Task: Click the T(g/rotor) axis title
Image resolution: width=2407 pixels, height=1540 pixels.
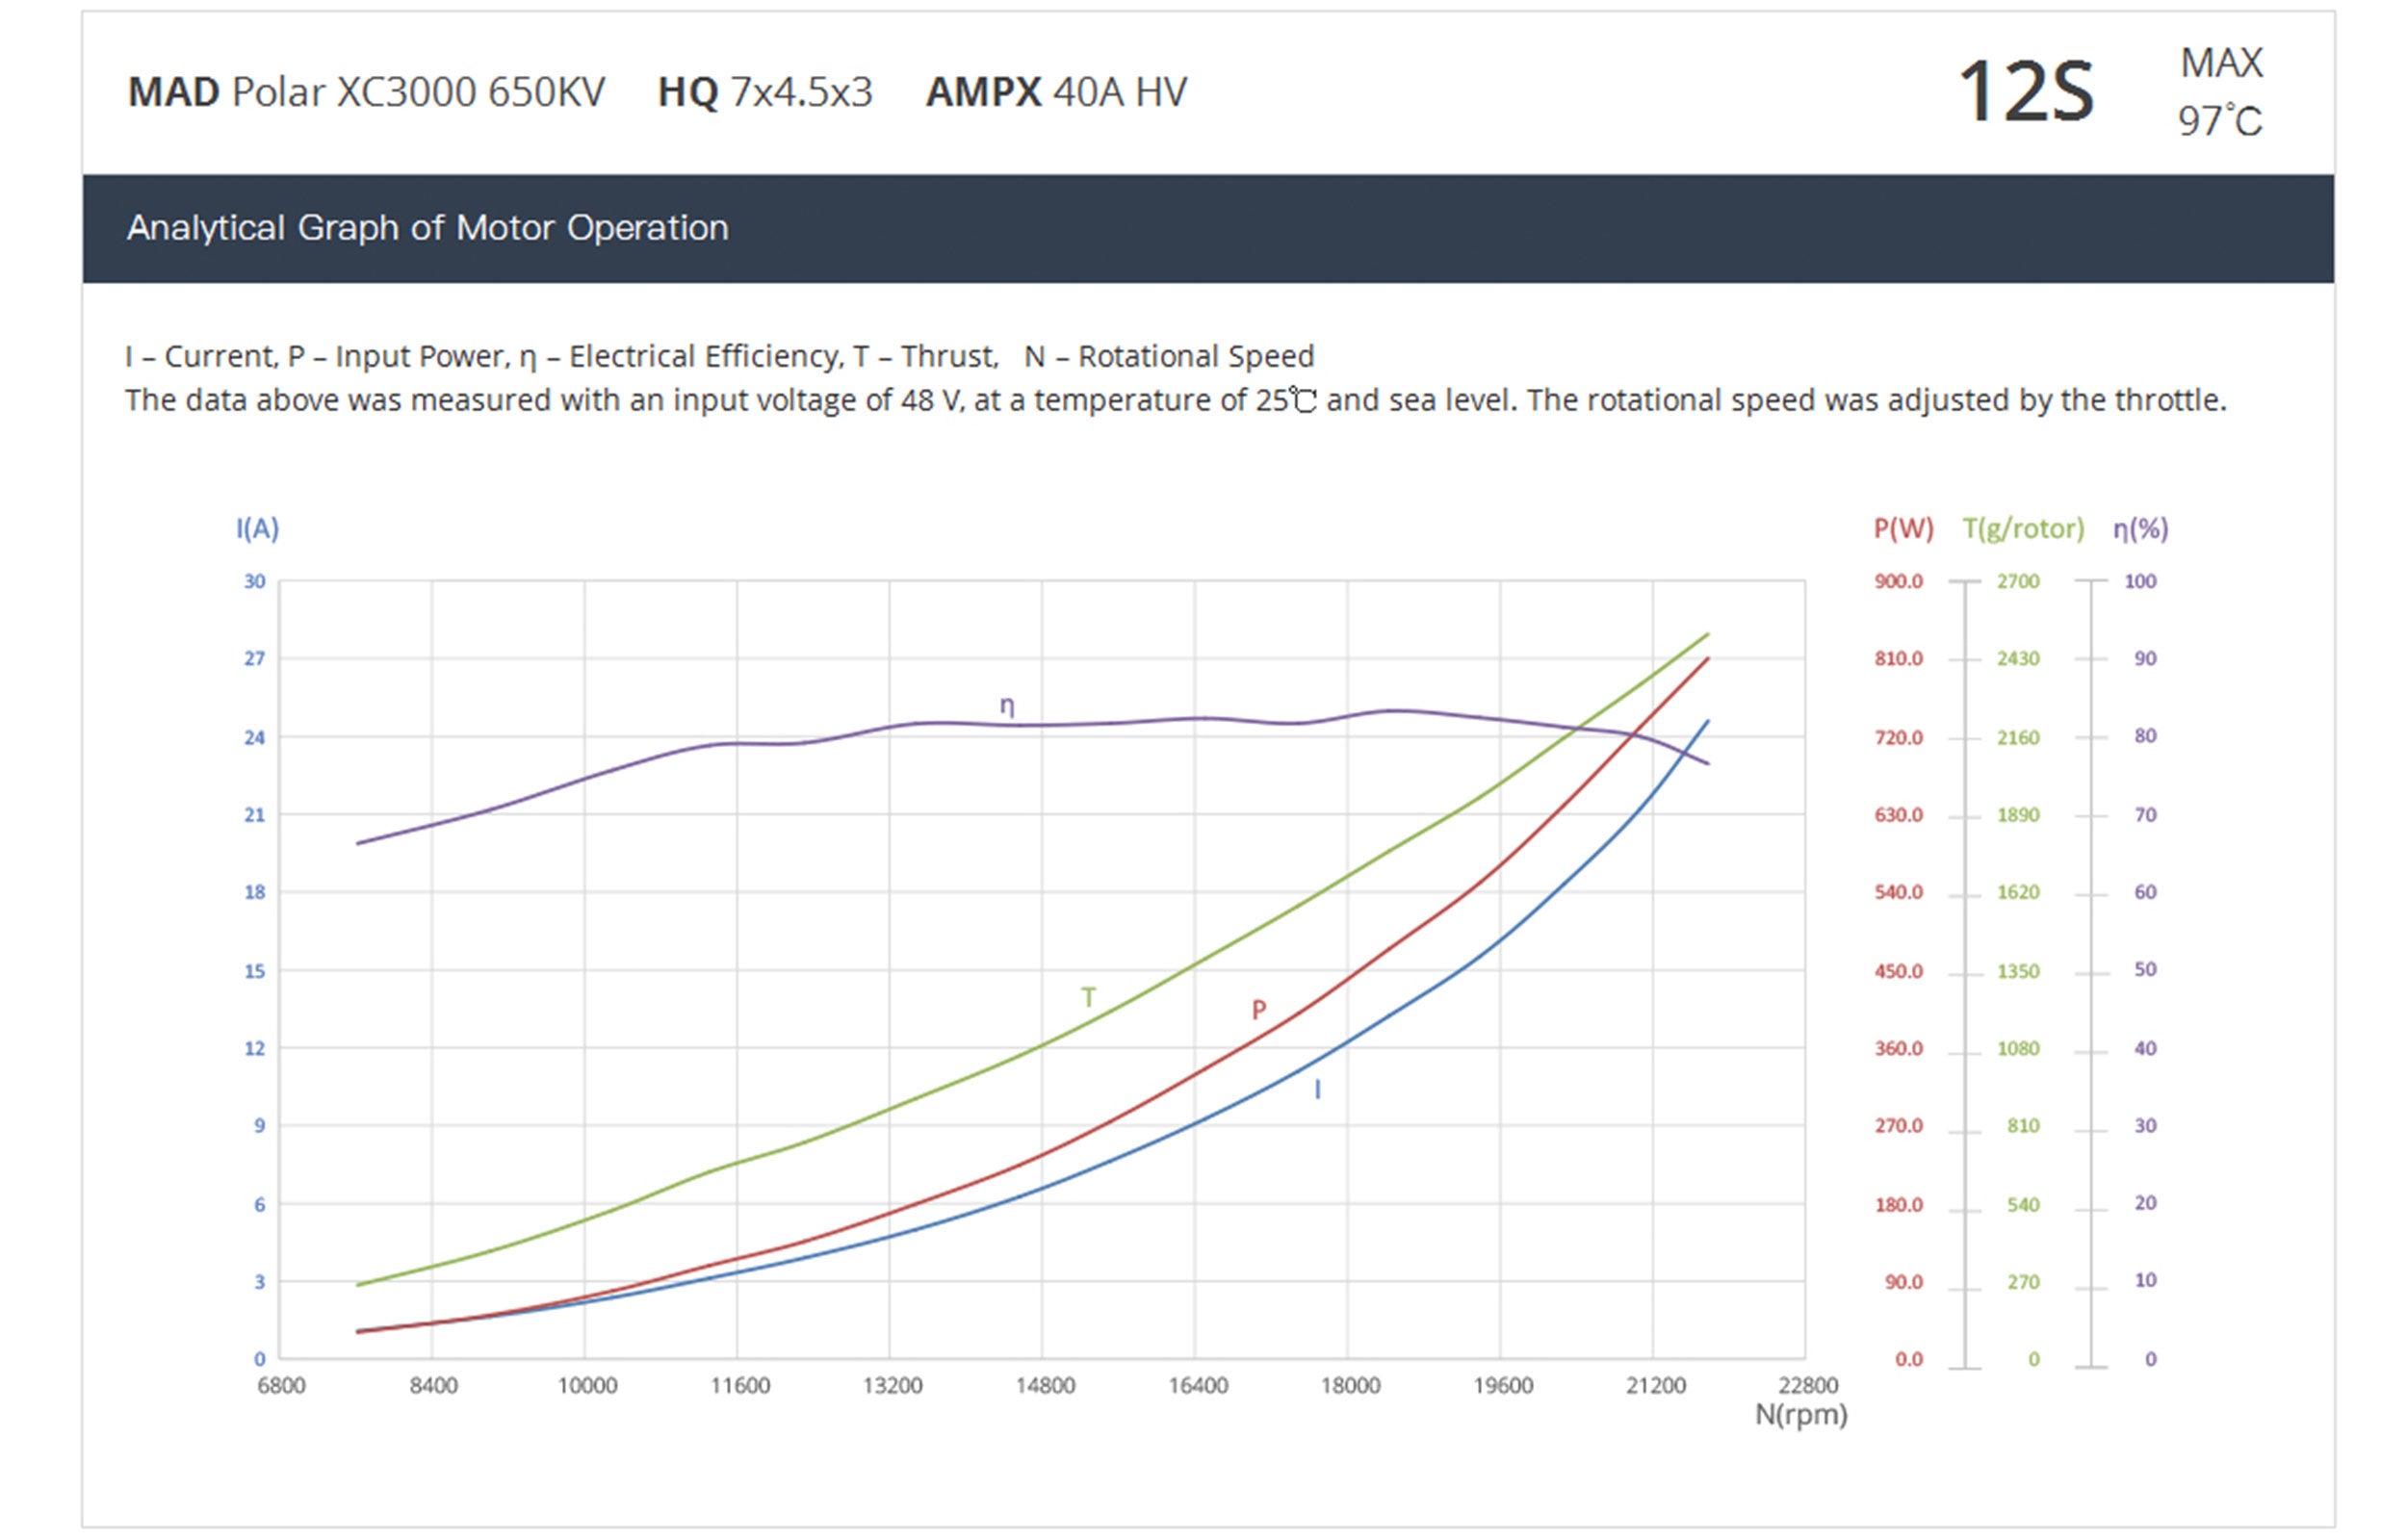Action: tap(2023, 528)
